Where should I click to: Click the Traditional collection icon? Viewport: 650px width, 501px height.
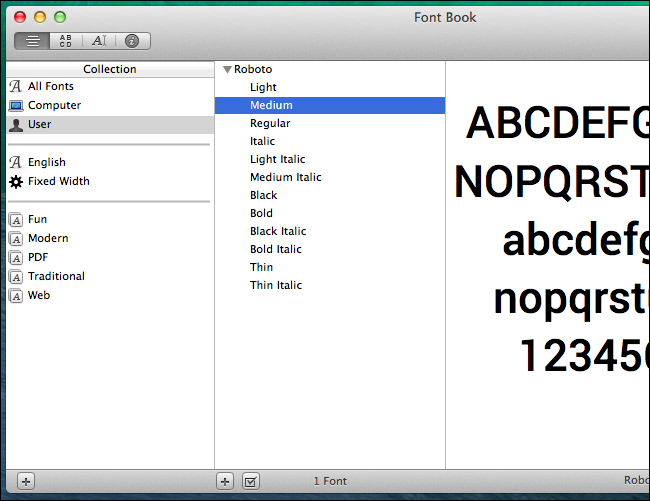tap(16, 277)
